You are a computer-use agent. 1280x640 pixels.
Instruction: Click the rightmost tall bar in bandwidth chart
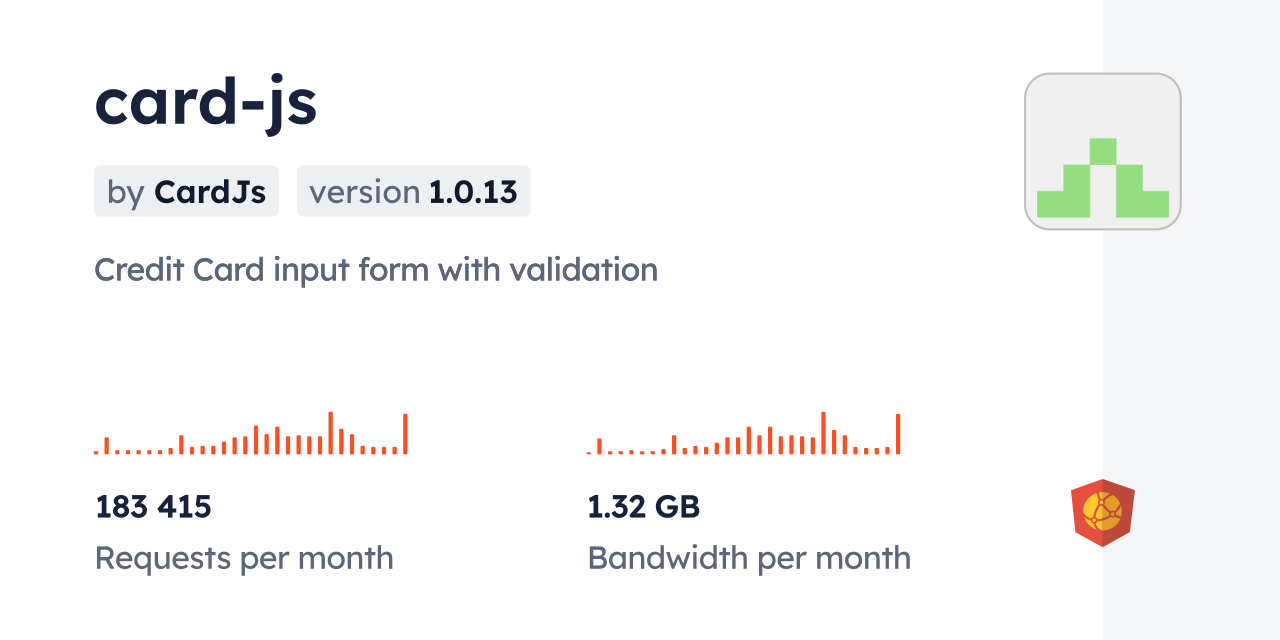(898, 434)
